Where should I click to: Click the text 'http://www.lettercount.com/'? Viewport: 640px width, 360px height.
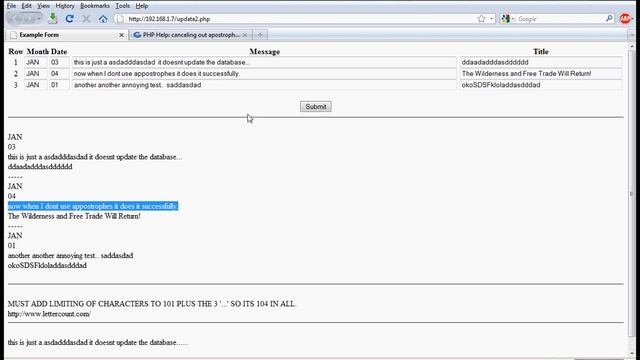[49, 314]
